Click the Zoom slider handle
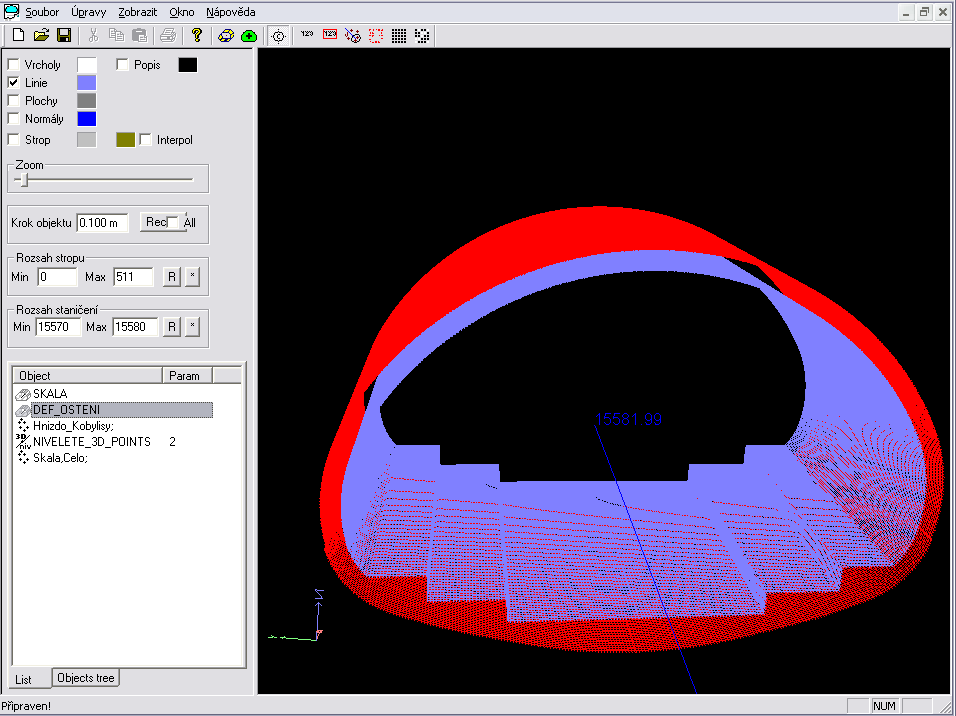956x716 pixels. tap(26, 180)
